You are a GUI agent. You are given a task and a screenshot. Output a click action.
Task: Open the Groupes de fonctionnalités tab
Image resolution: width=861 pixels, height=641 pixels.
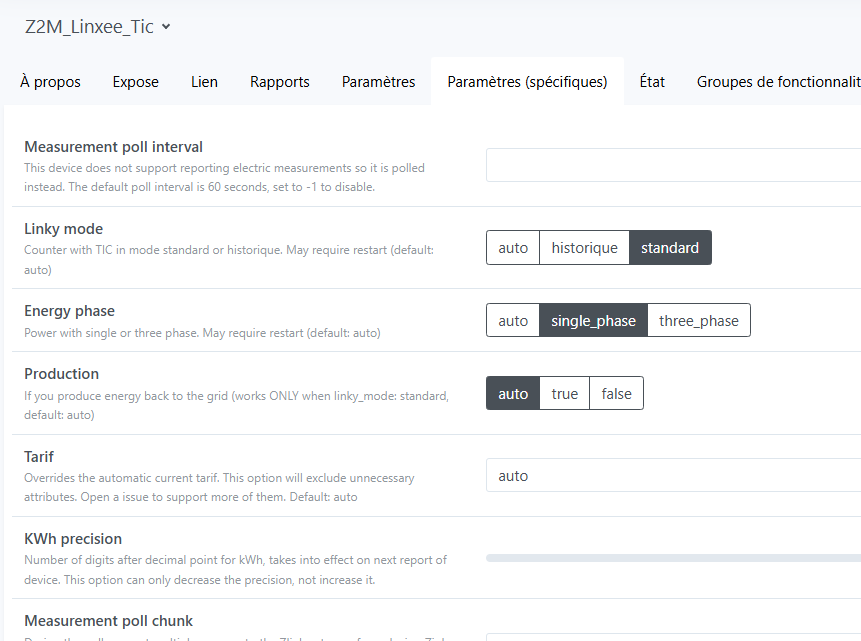778,82
